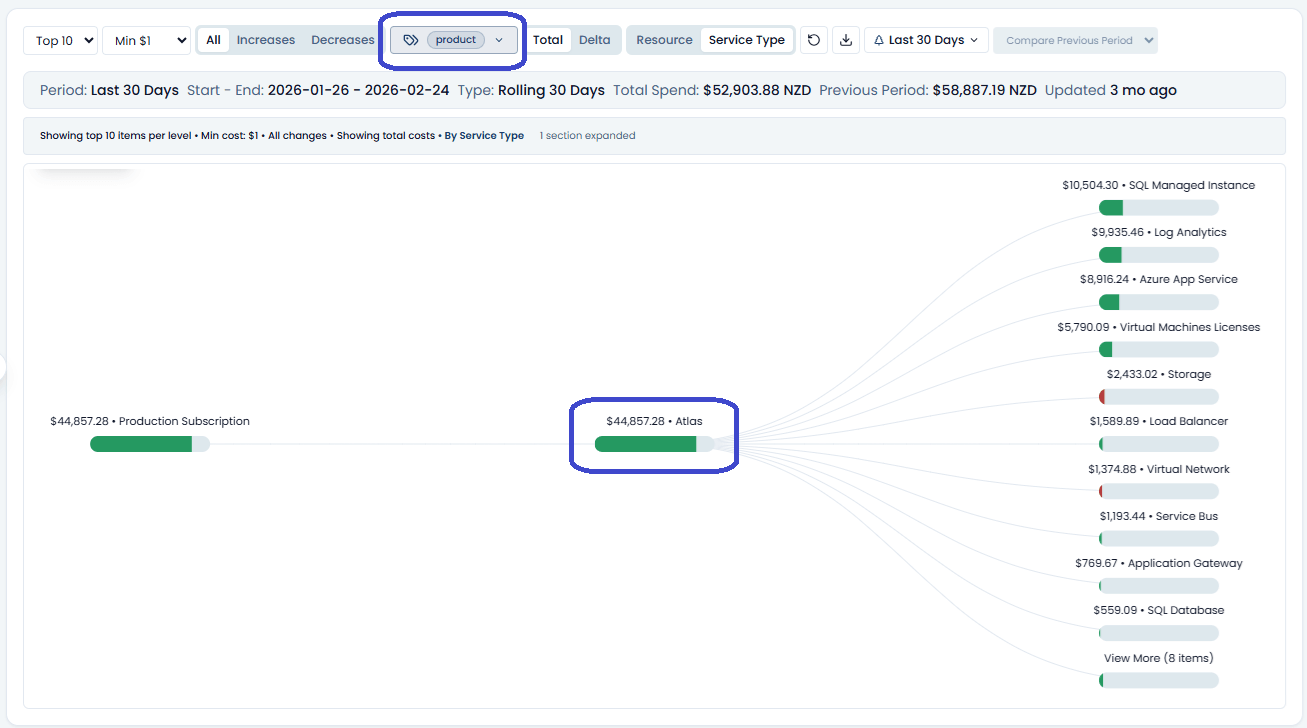
Task: Click the Previous Period $58,887.19 NZD value
Action: pos(985,90)
